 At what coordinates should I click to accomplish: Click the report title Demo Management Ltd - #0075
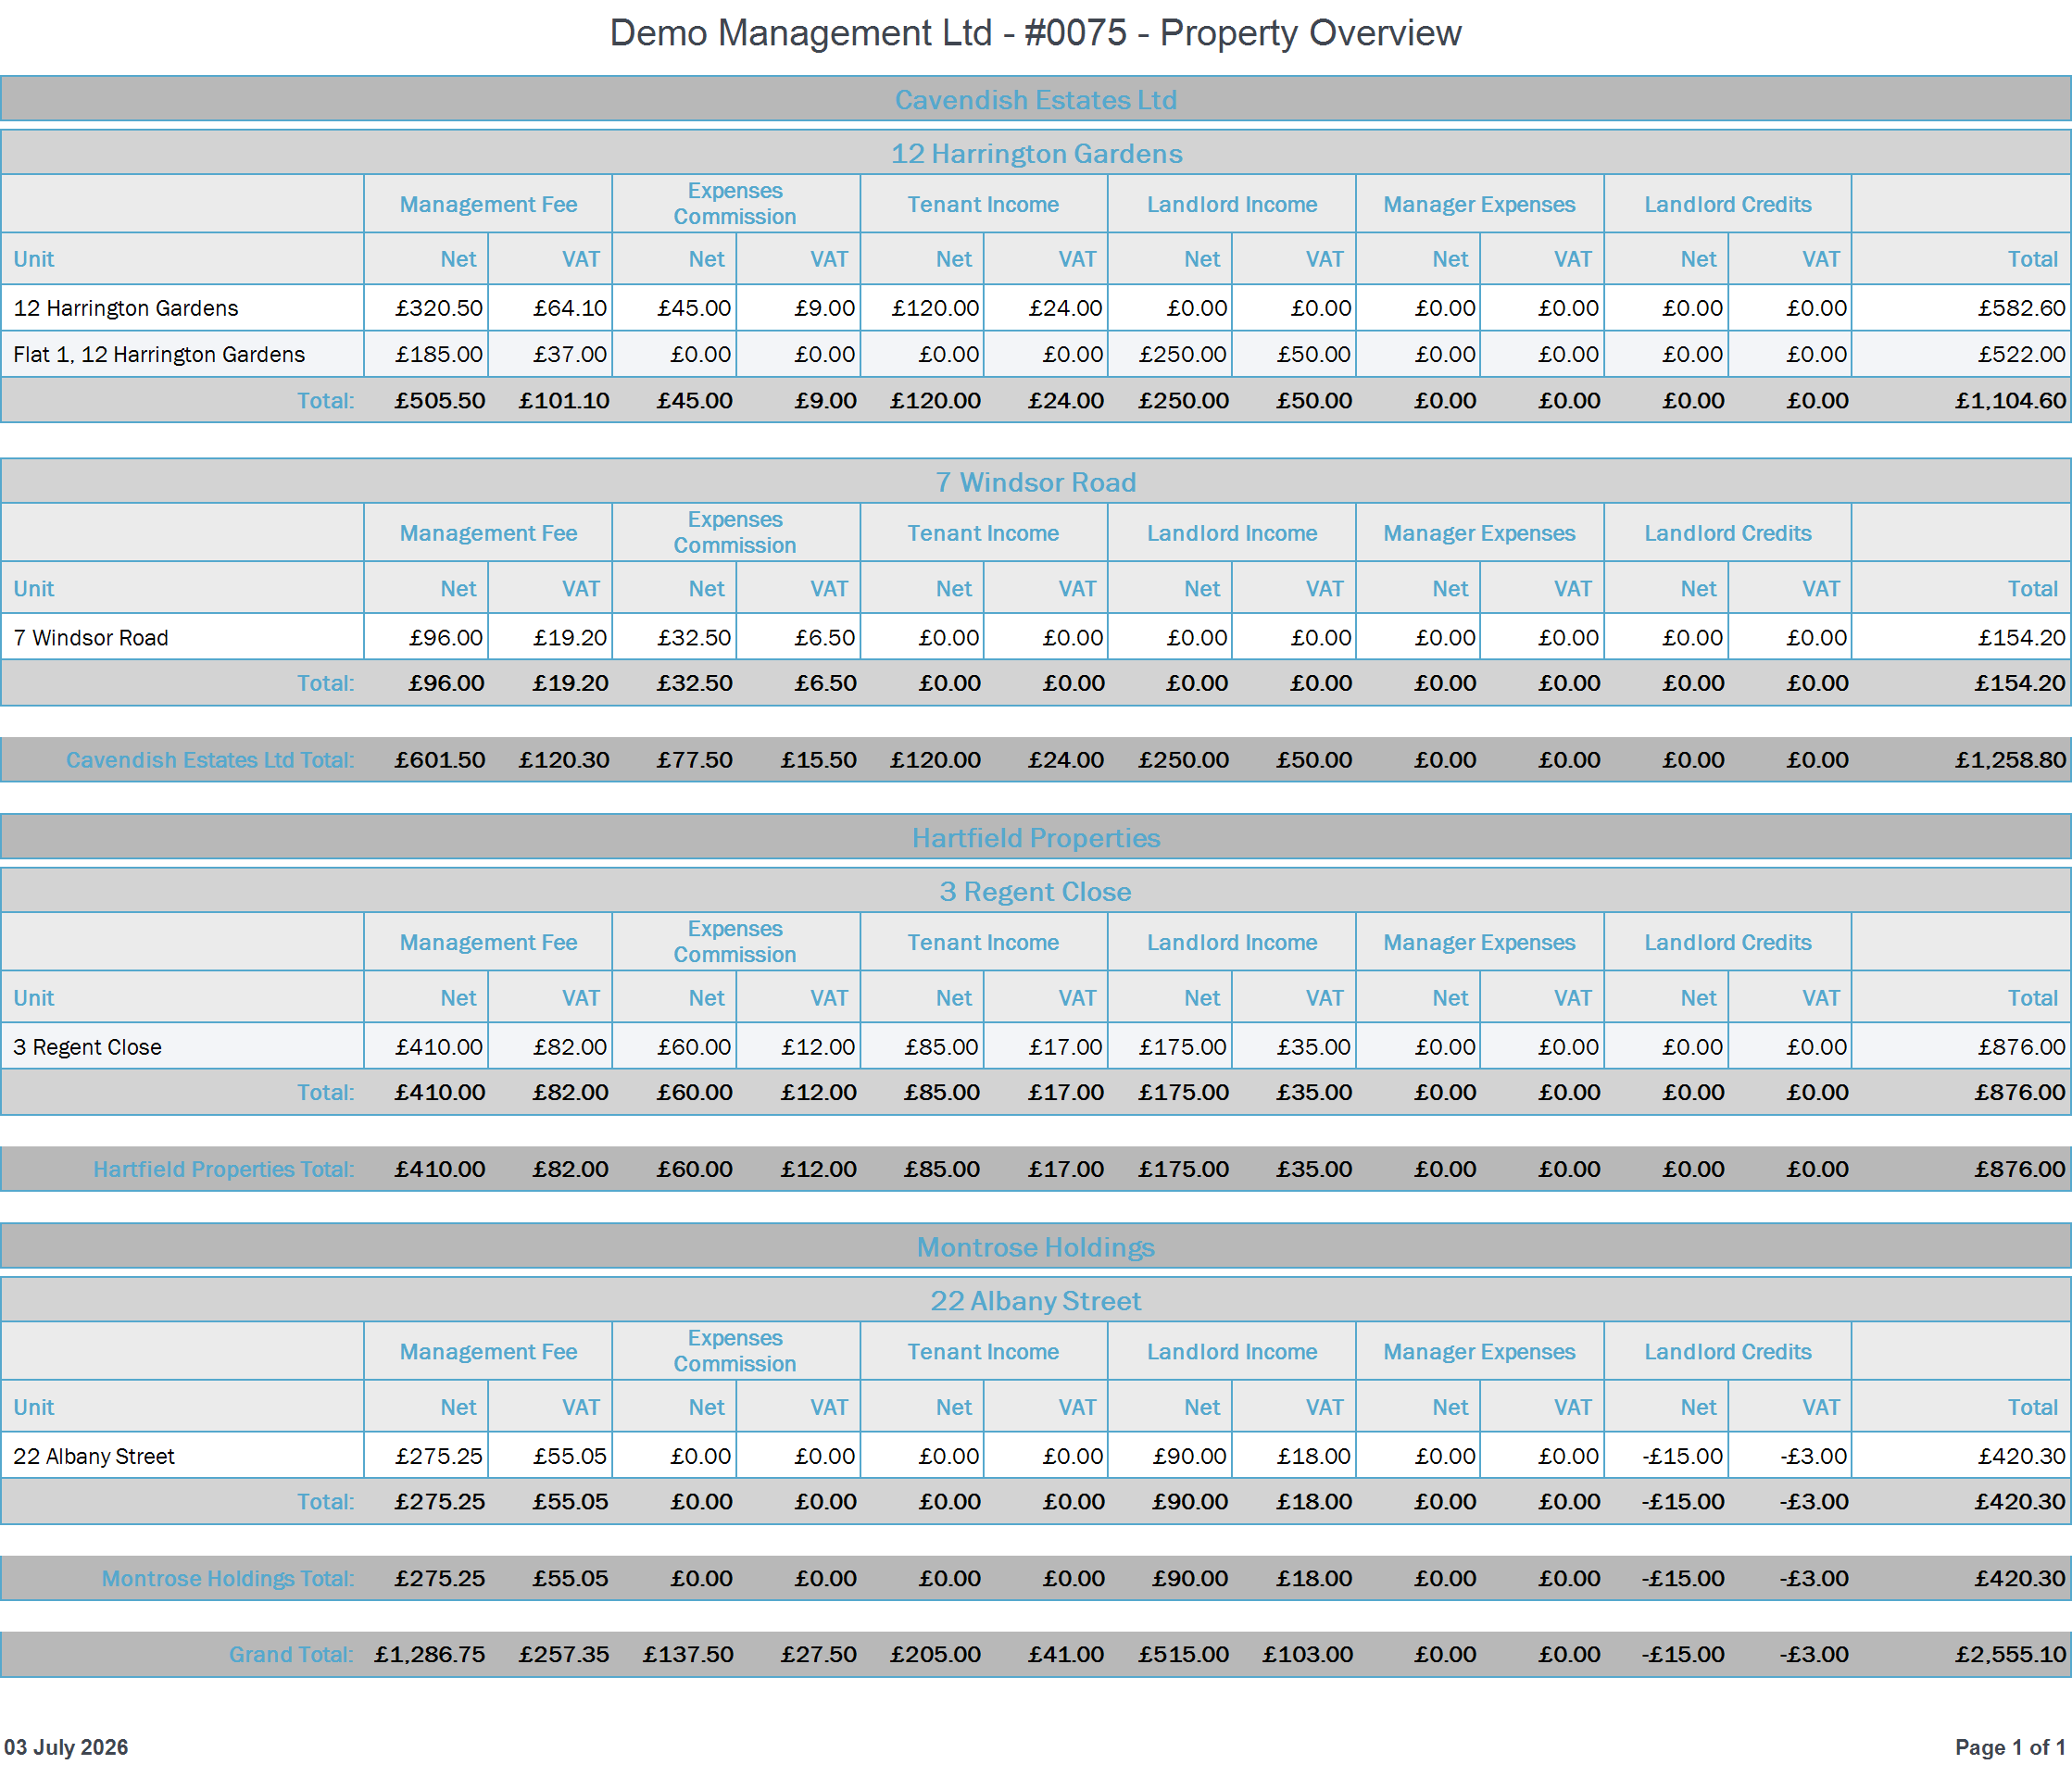click(x=1035, y=33)
